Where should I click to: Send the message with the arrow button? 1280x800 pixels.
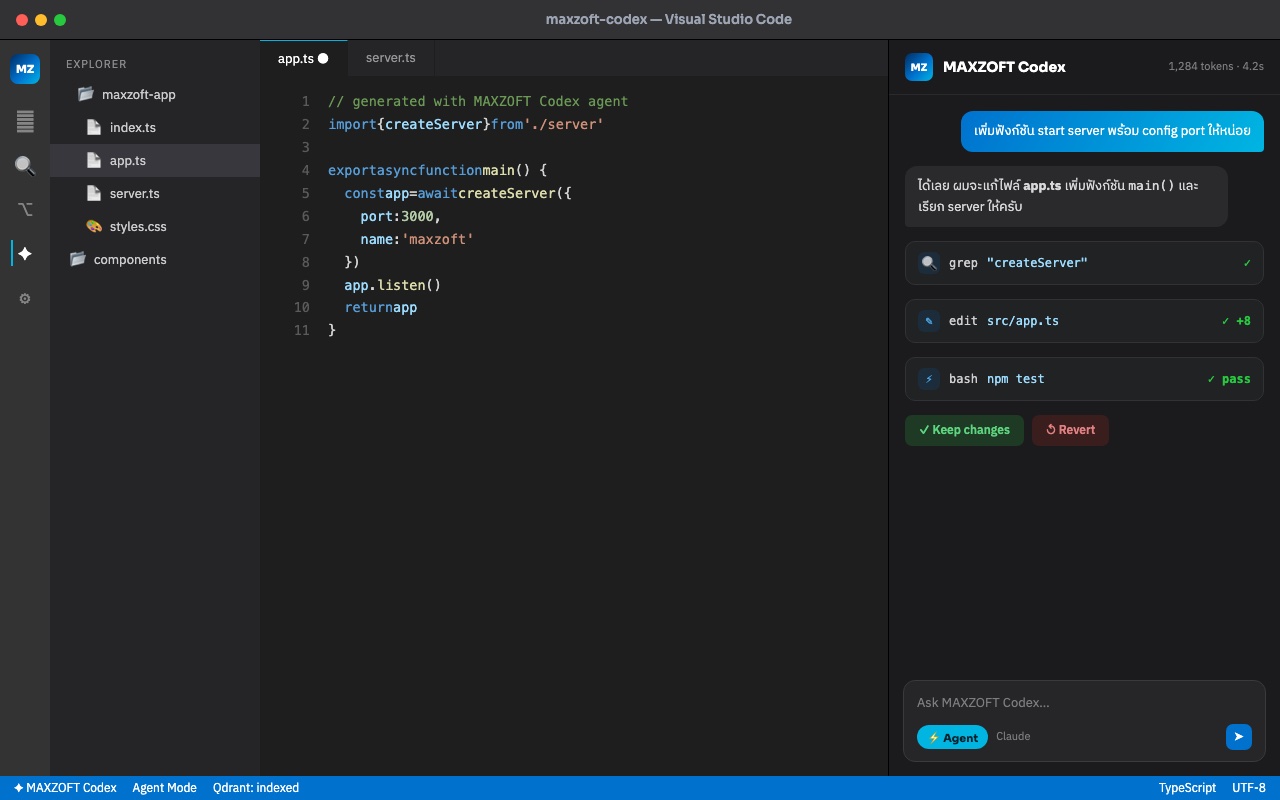[x=1239, y=737]
